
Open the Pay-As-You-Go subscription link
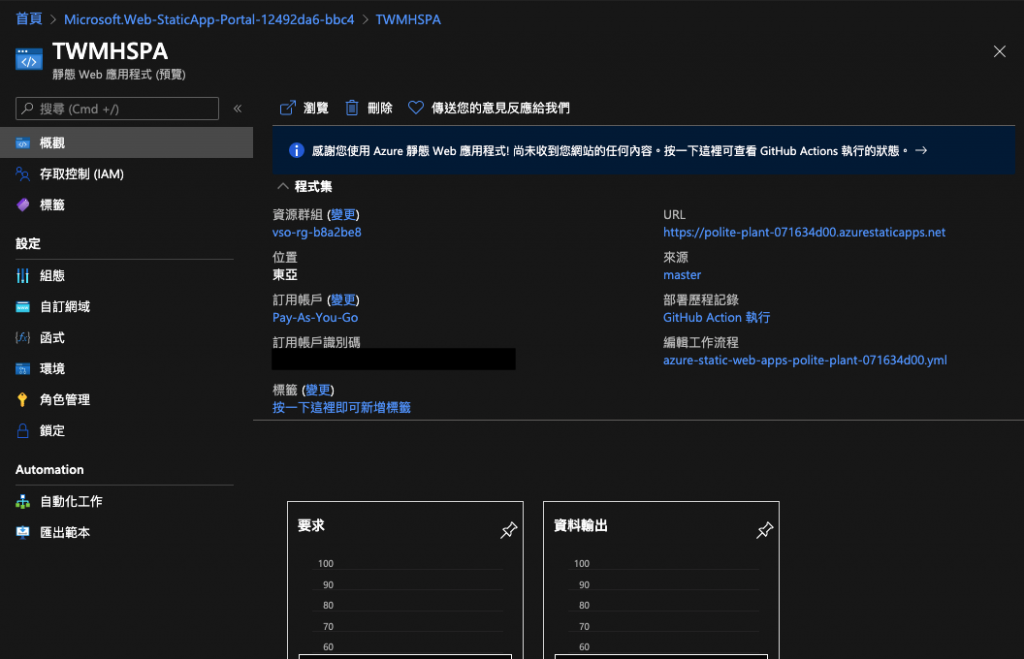(x=315, y=317)
